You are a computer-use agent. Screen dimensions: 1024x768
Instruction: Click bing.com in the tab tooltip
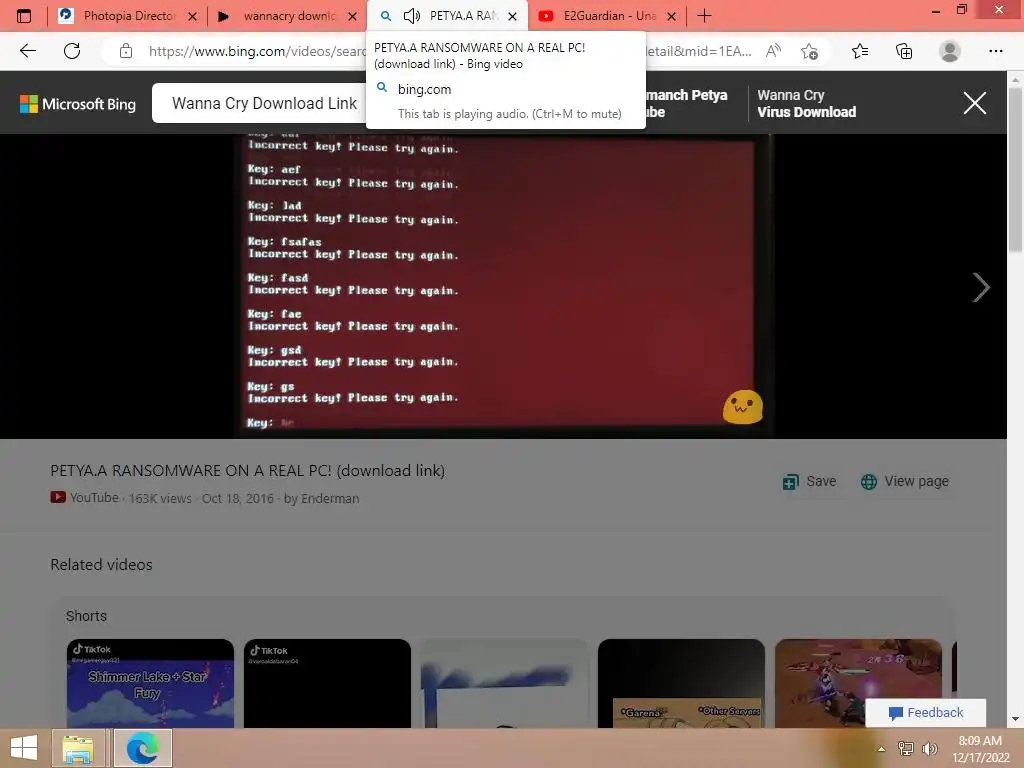coord(424,89)
